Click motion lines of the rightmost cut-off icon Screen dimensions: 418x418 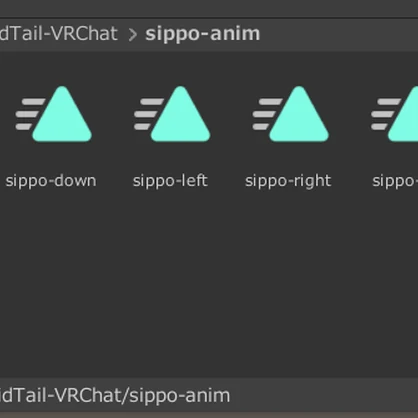point(385,114)
